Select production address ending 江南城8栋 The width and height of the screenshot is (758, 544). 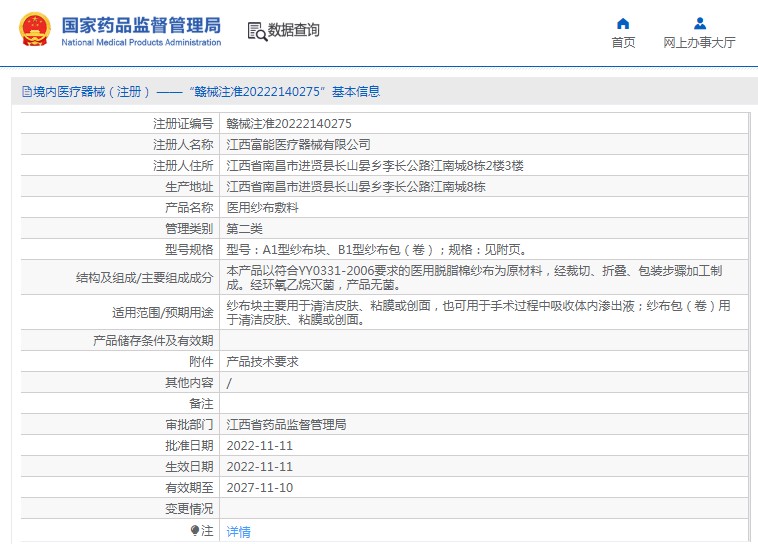(356, 187)
